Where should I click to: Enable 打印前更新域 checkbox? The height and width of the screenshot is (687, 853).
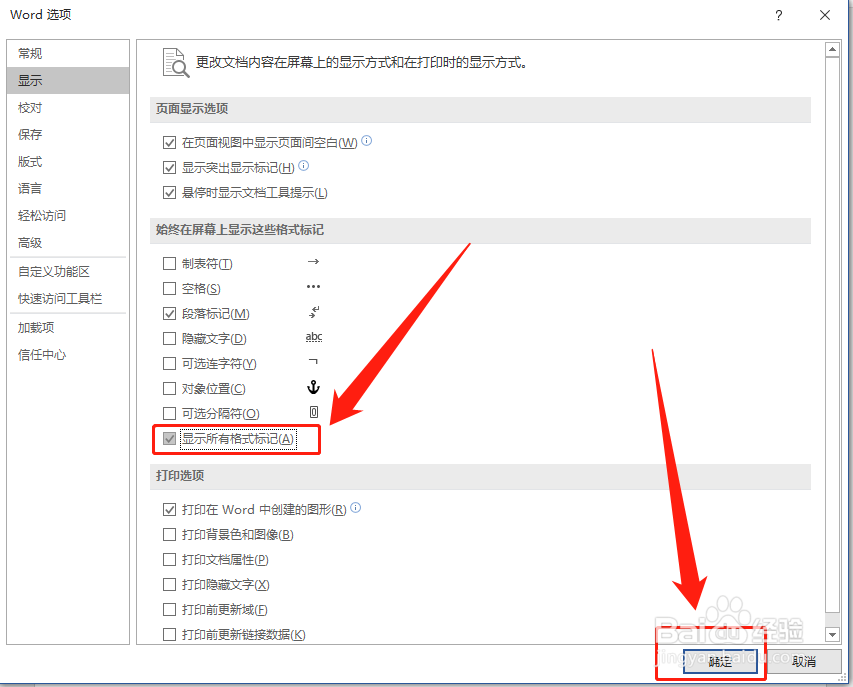pos(169,610)
